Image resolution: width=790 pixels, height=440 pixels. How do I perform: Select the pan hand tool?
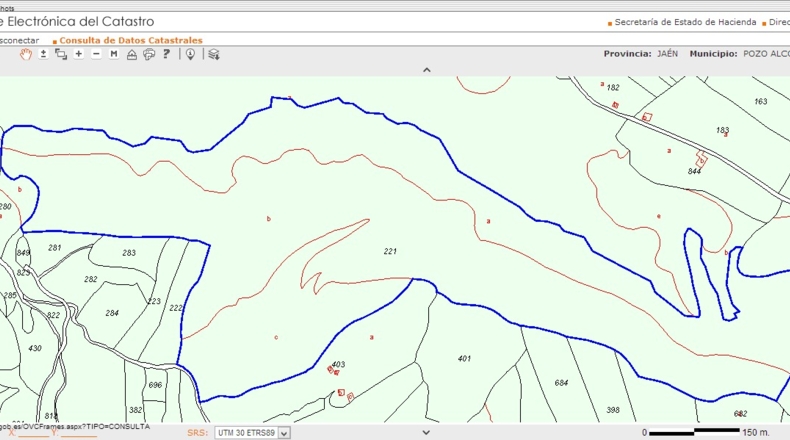[26, 54]
